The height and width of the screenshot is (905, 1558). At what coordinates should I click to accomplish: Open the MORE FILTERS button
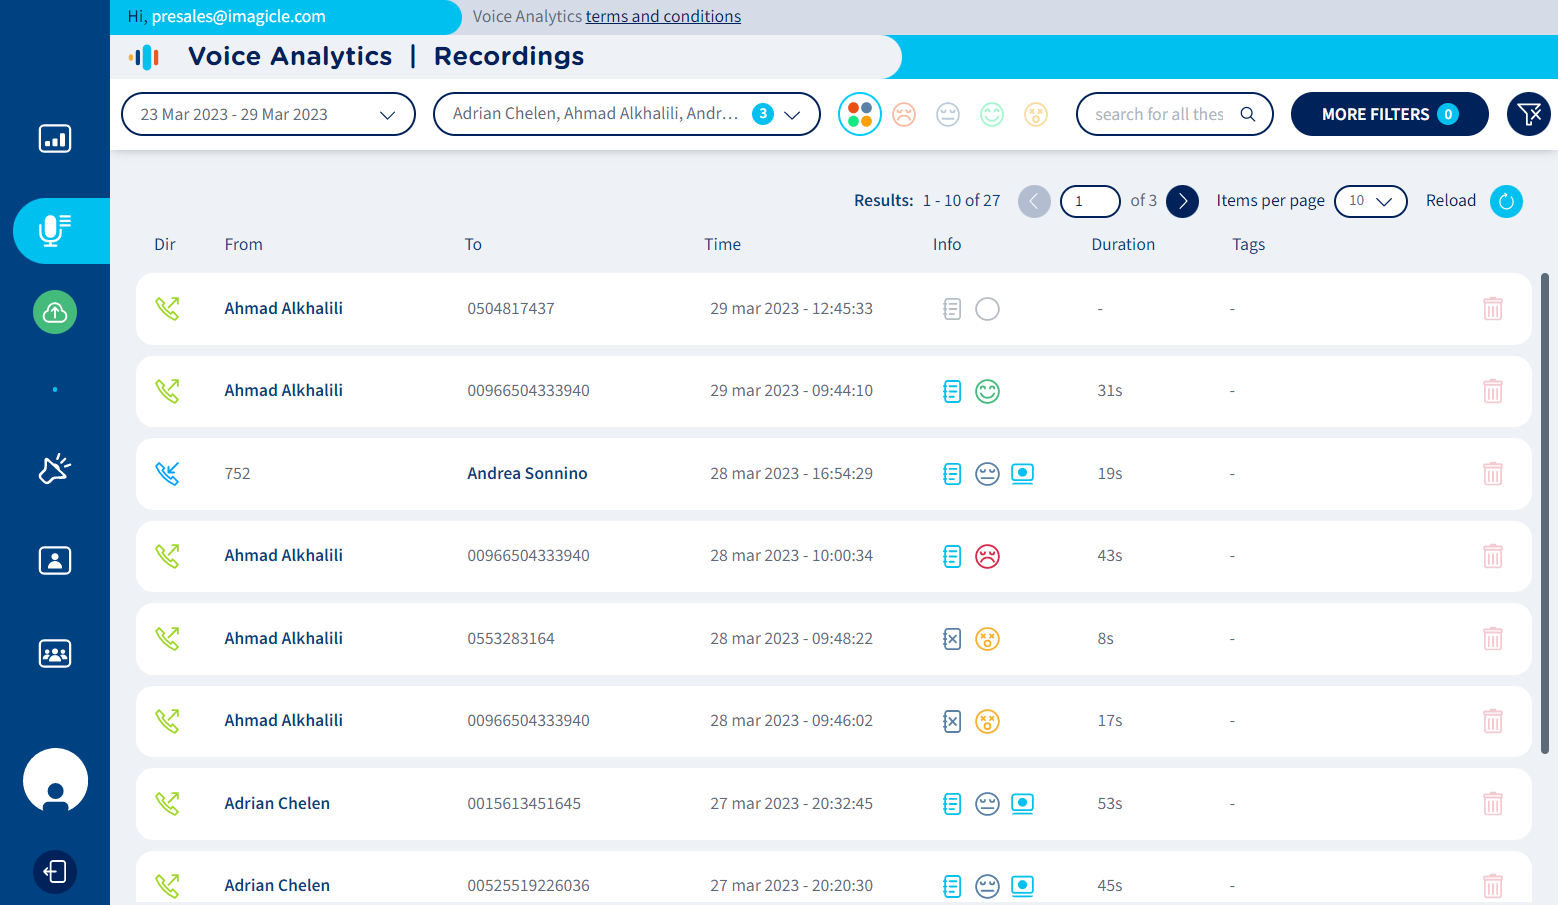coord(1388,114)
